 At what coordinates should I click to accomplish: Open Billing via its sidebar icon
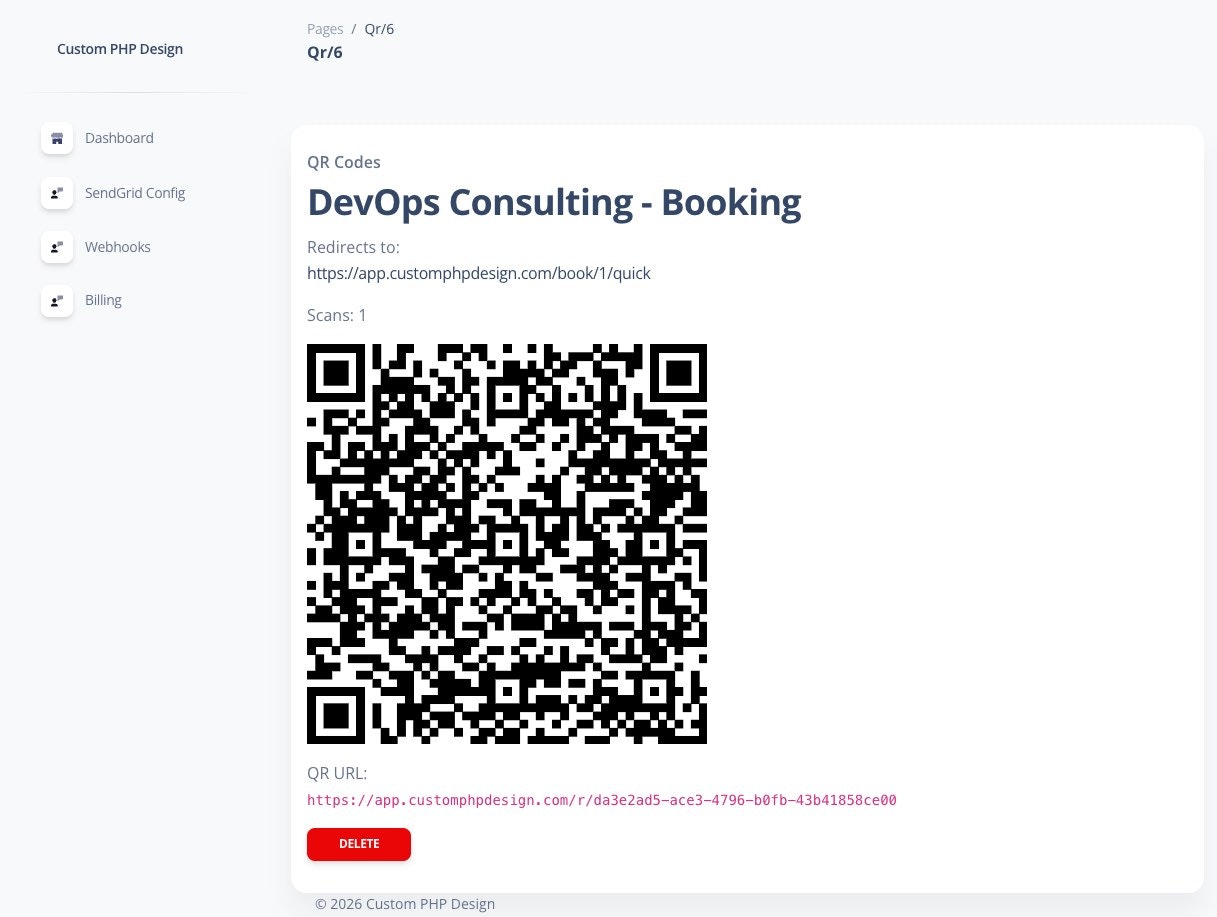[x=57, y=300]
